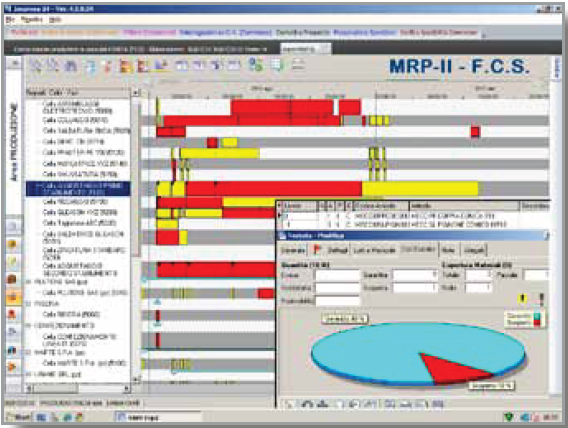The width and height of the screenshot is (568, 428).
Task: Click the red arrows toolbar icon
Action: [108, 66]
